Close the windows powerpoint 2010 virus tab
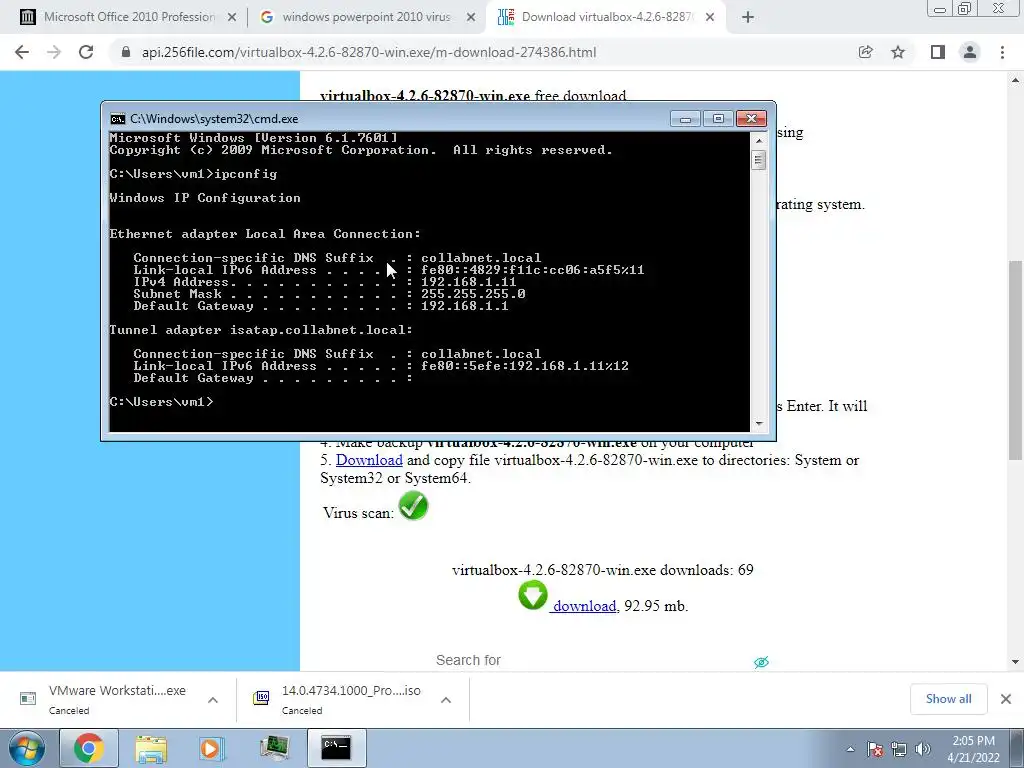 pos(471,18)
